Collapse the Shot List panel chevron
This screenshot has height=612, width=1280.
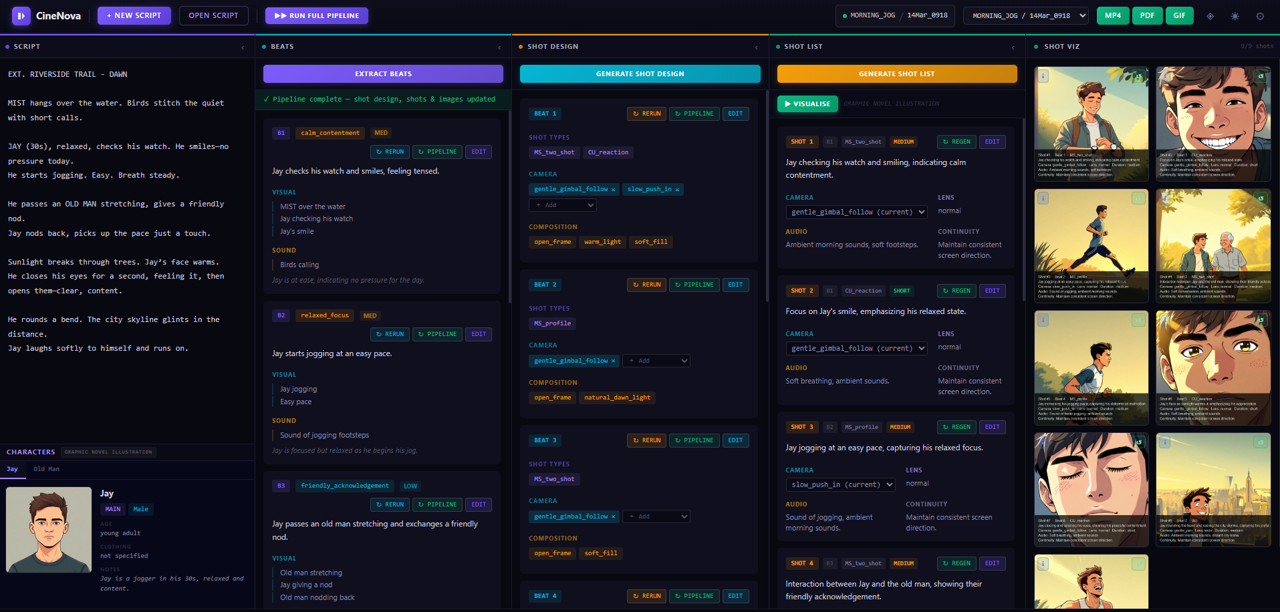click(1013, 47)
